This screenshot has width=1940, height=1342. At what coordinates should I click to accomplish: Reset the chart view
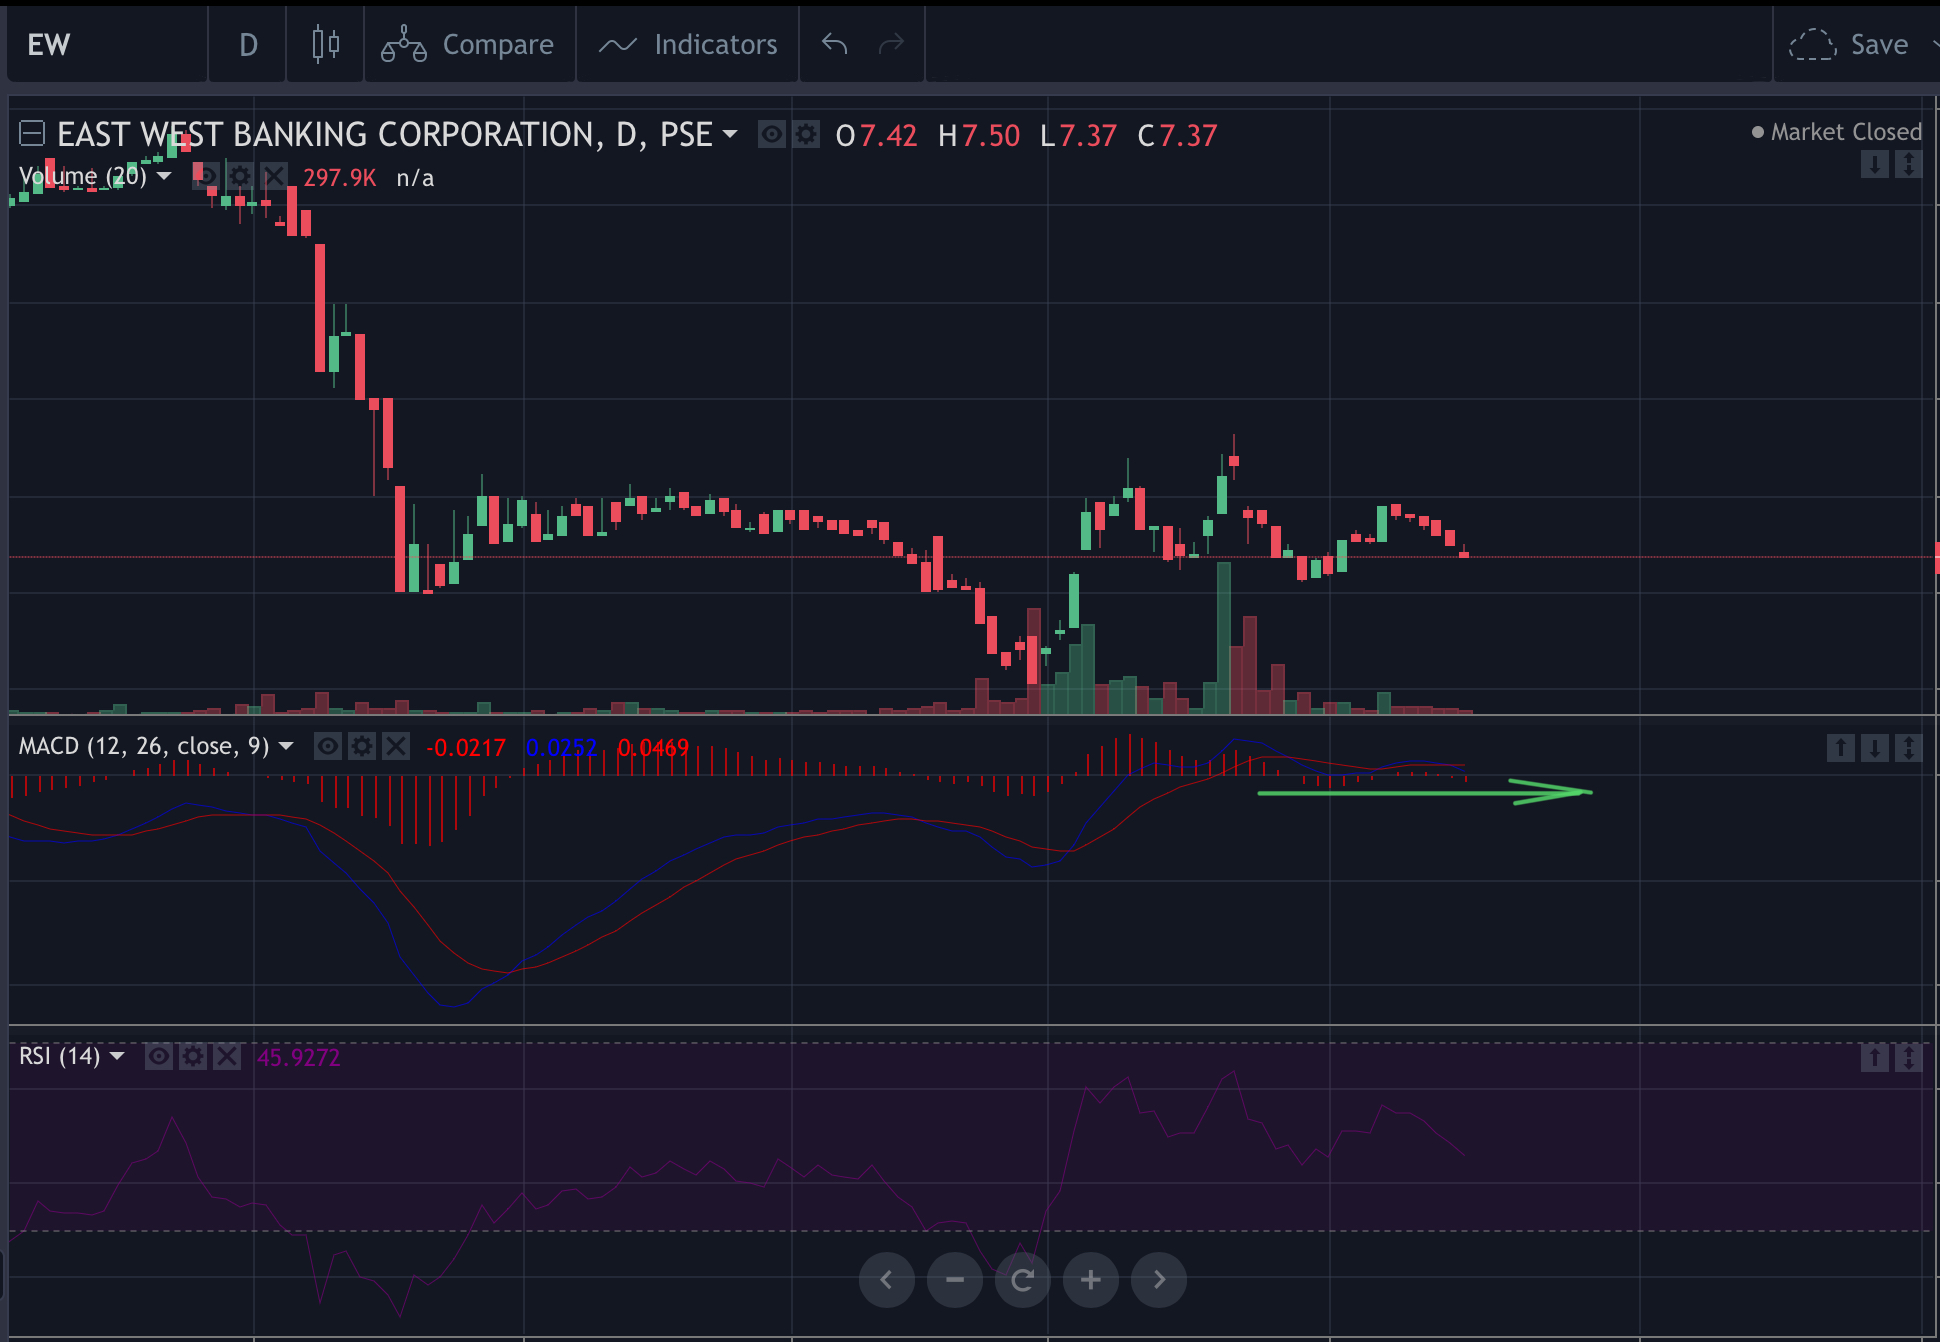(x=1023, y=1280)
